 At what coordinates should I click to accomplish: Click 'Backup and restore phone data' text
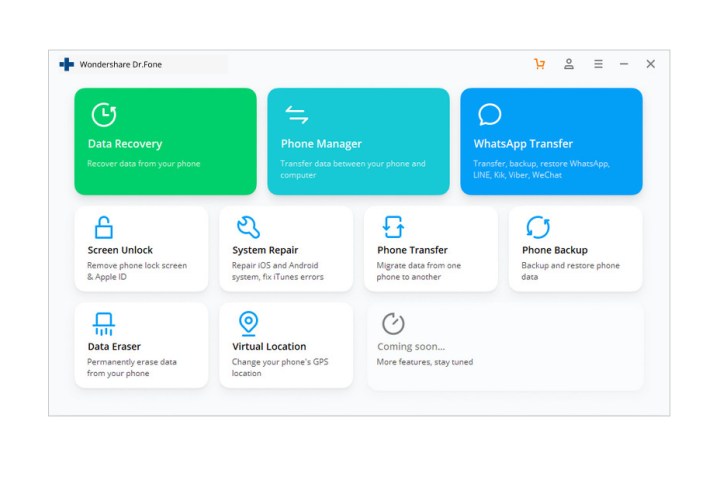pos(570,271)
